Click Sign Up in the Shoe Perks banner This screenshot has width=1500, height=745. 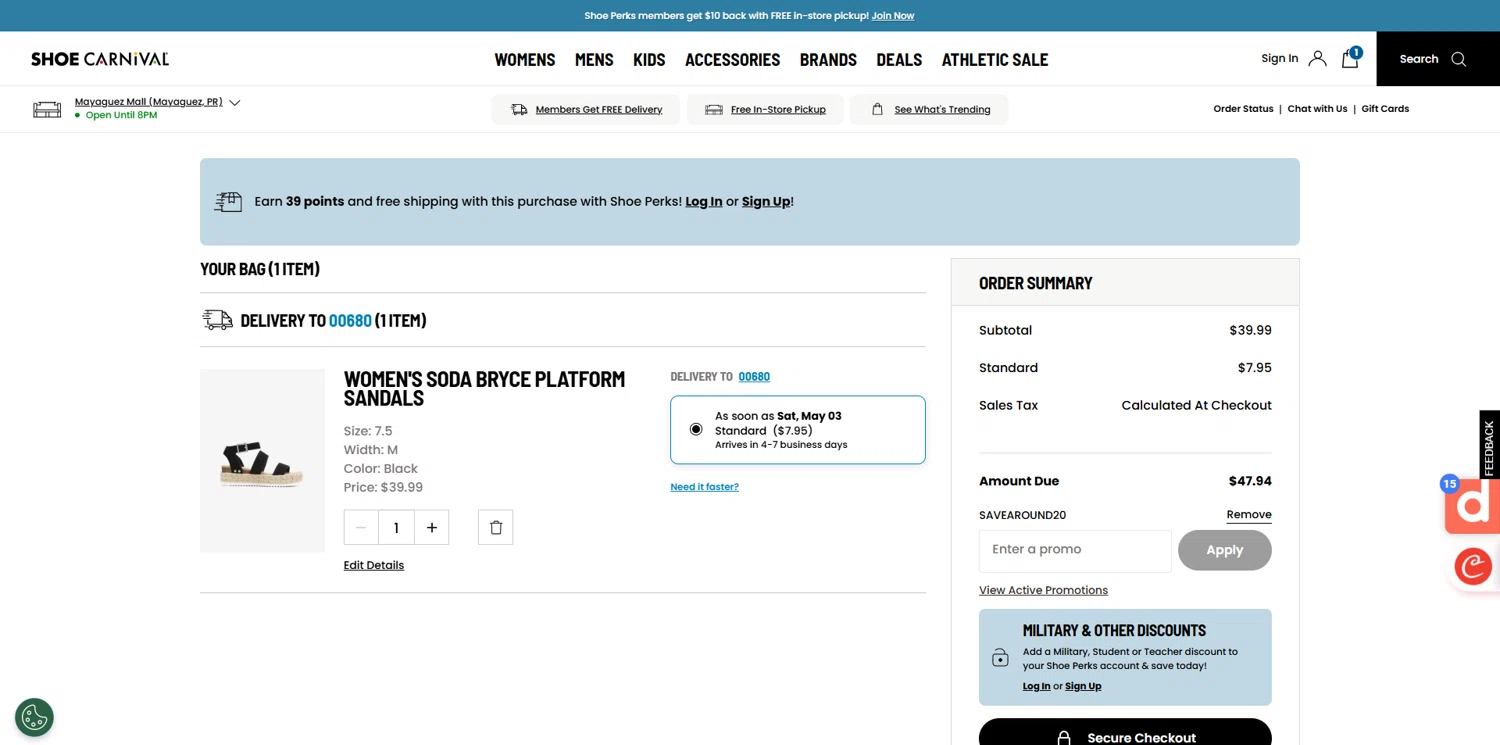tap(766, 201)
